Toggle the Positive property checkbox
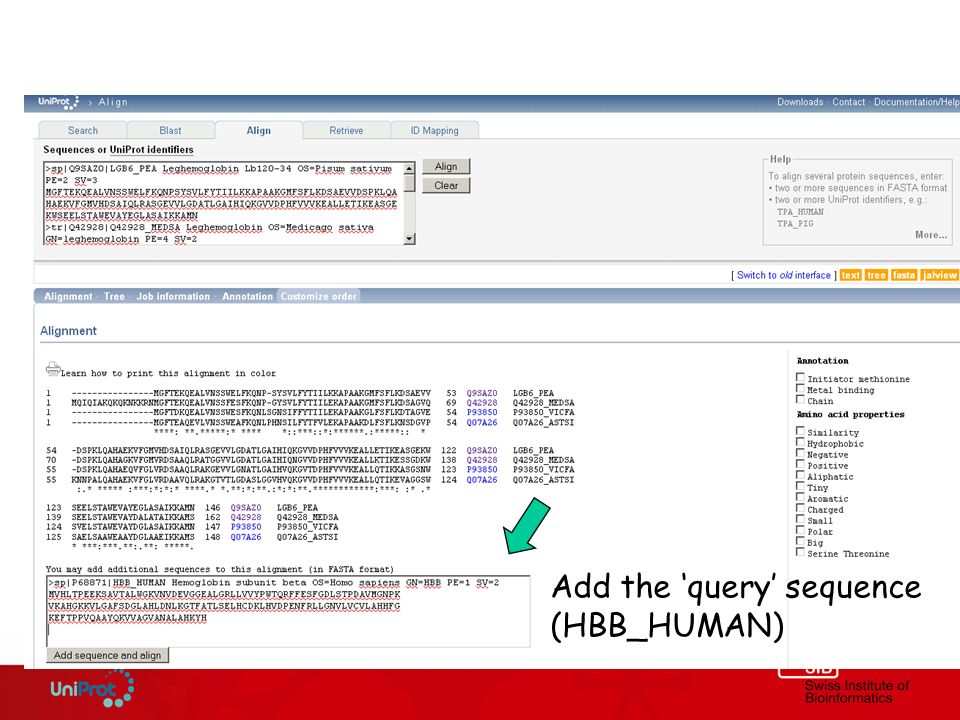The image size is (960, 720). pos(800,464)
